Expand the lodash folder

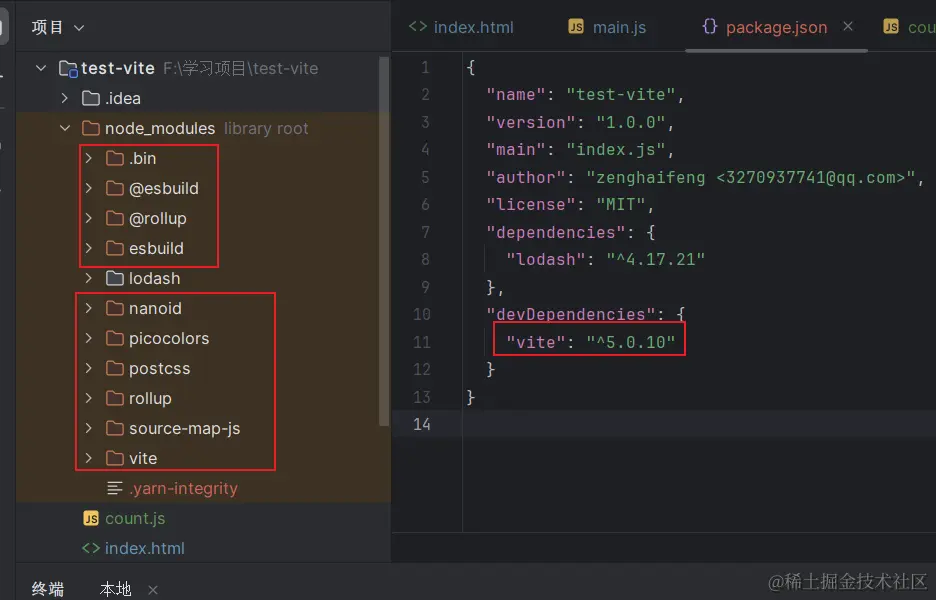coord(88,278)
